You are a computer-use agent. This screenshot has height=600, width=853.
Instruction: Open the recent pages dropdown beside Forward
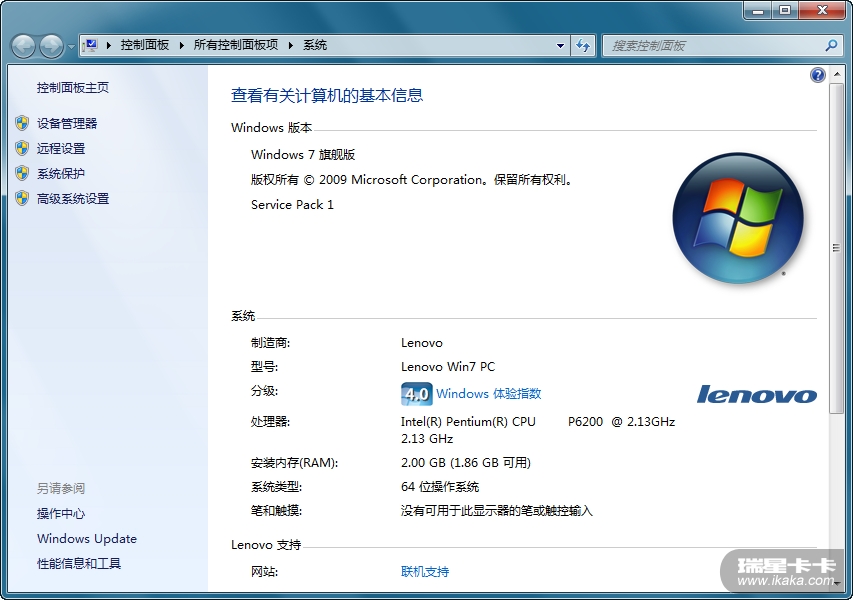(71, 47)
